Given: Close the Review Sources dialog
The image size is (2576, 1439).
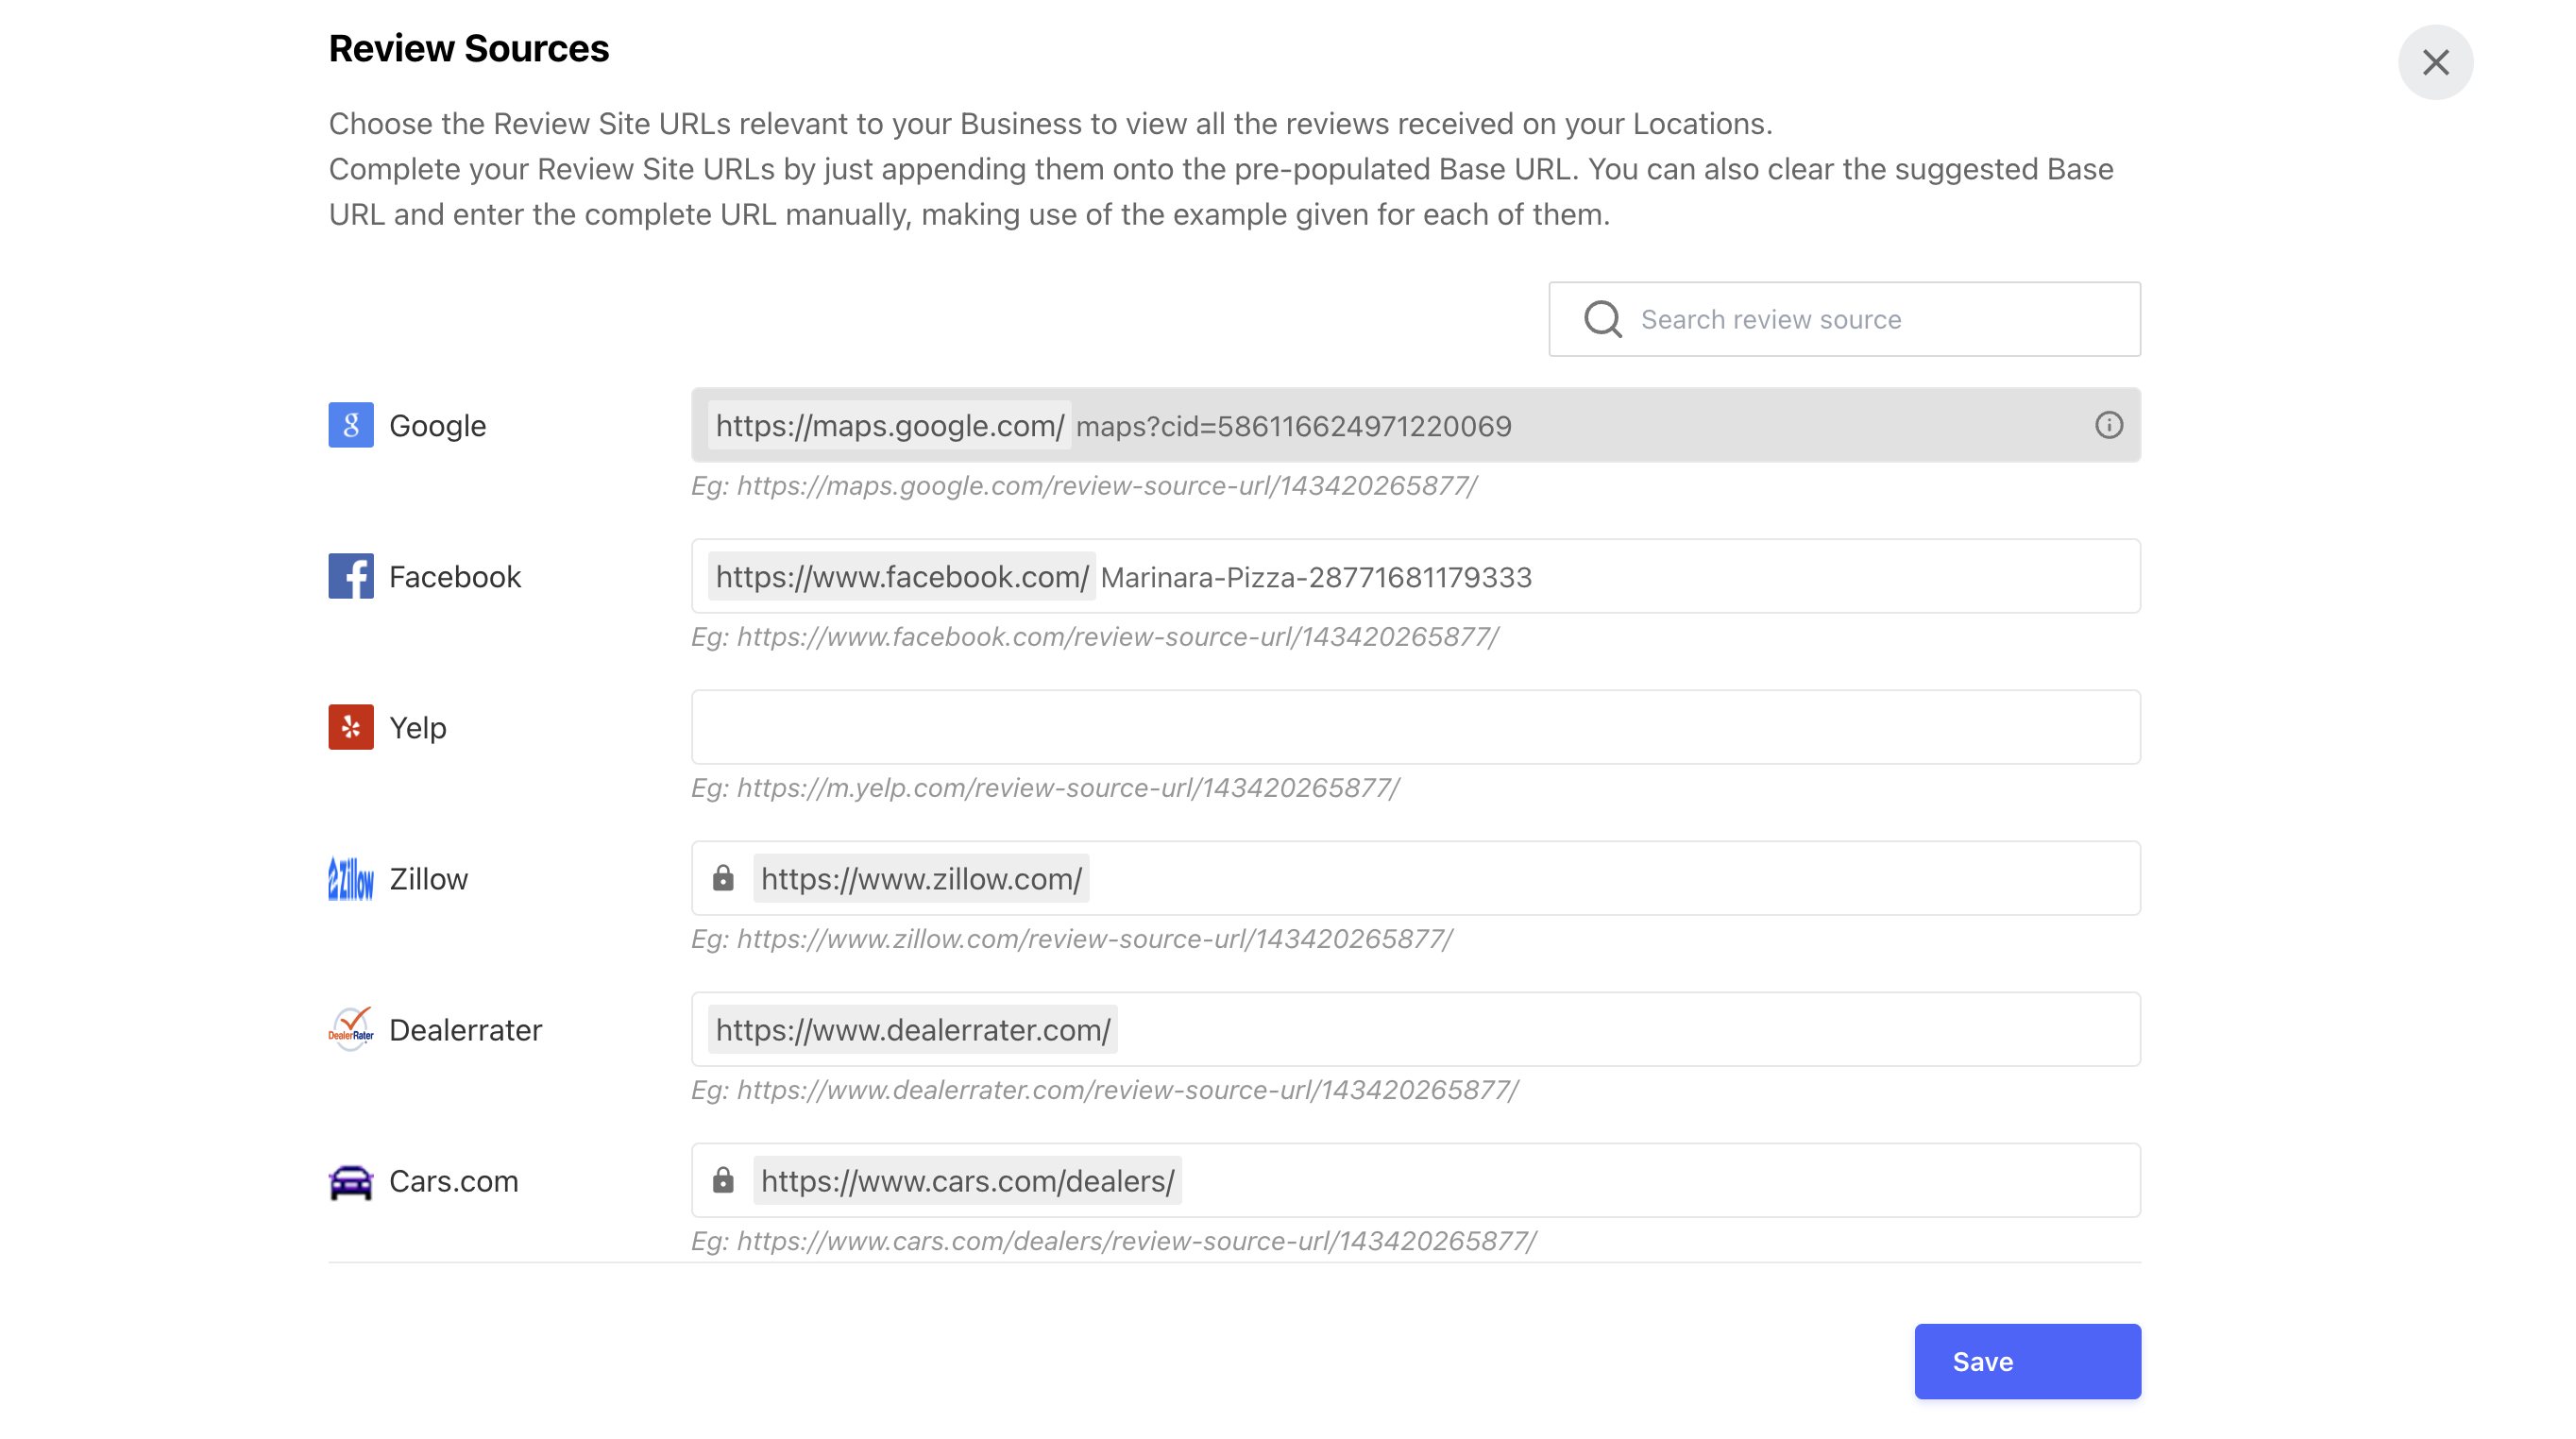Looking at the screenshot, I should click(x=2435, y=62).
